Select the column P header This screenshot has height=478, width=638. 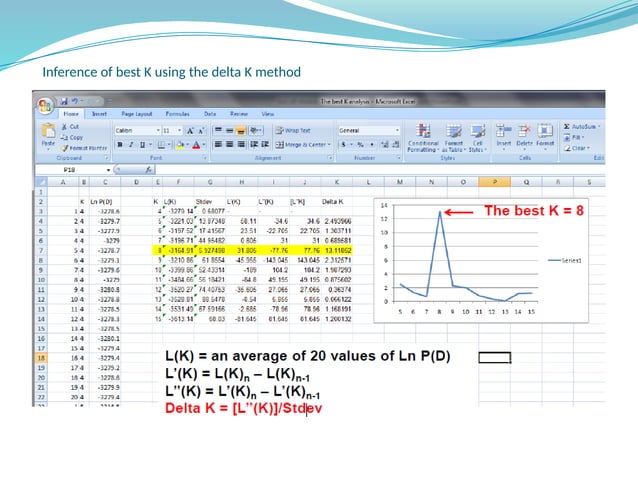(494, 182)
